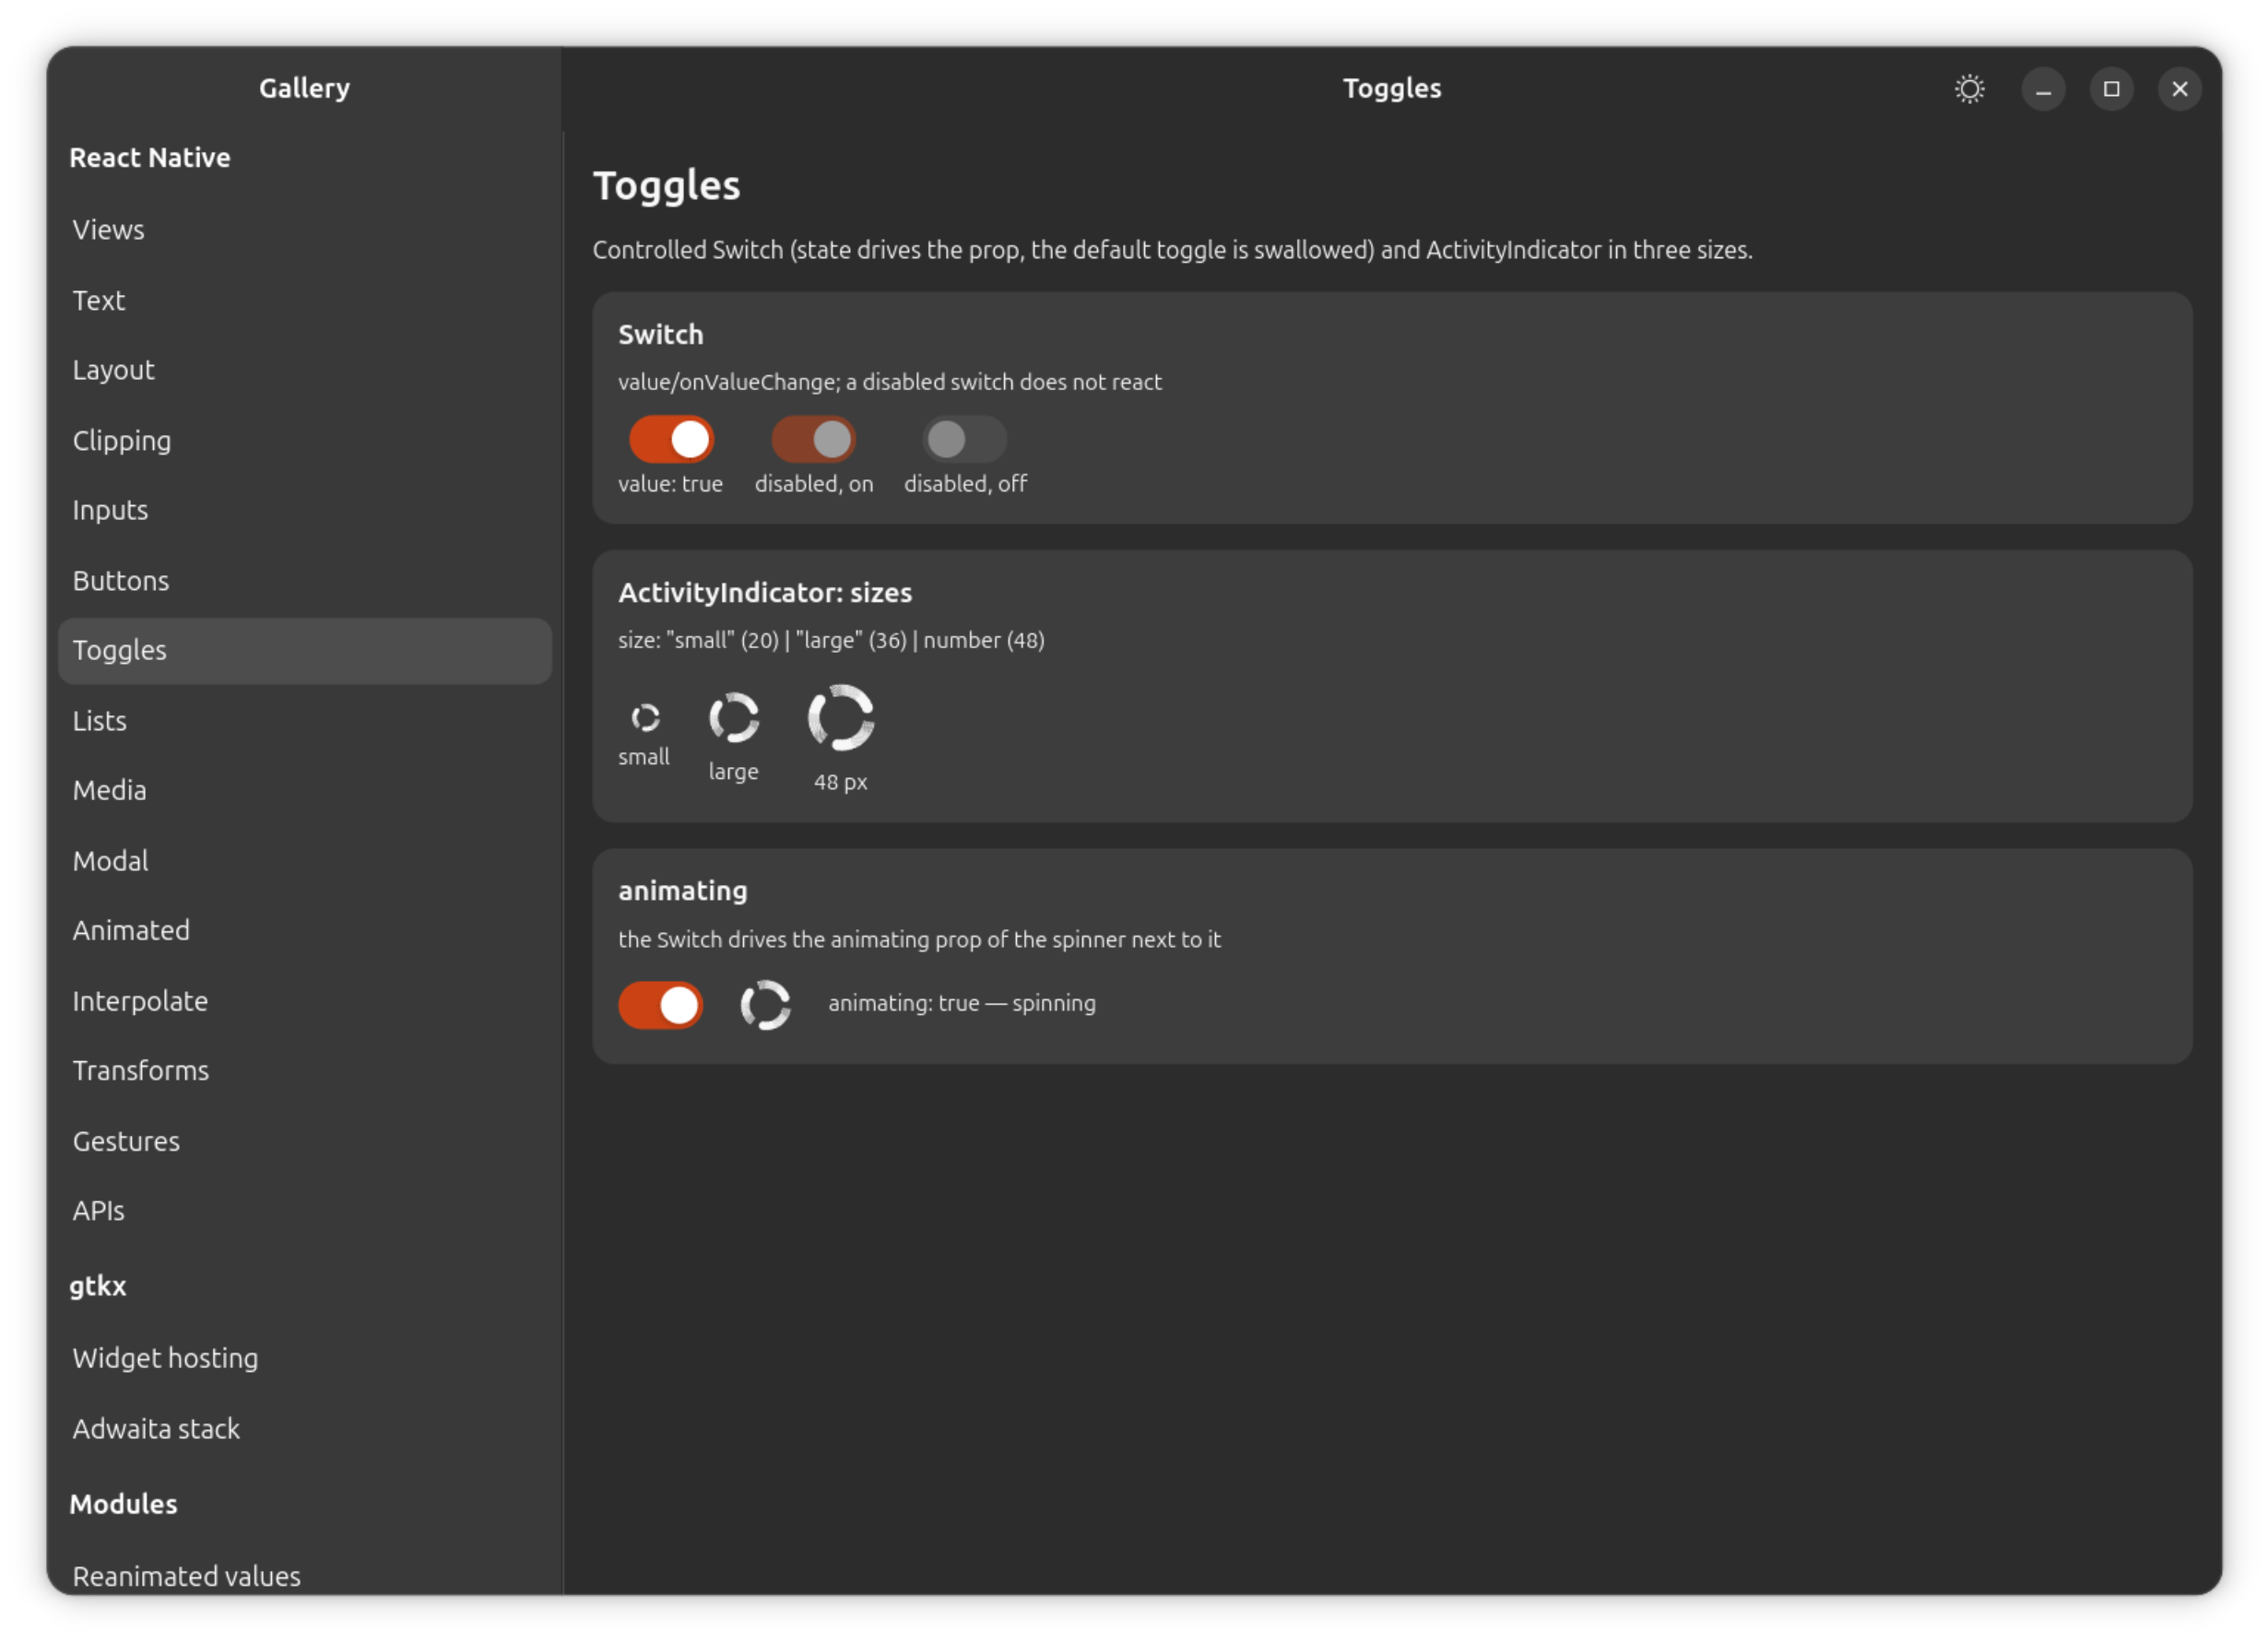The width and height of the screenshot is (2268, 1641).
Task: Select Animated in the sidebar
Action: [305, 930]
